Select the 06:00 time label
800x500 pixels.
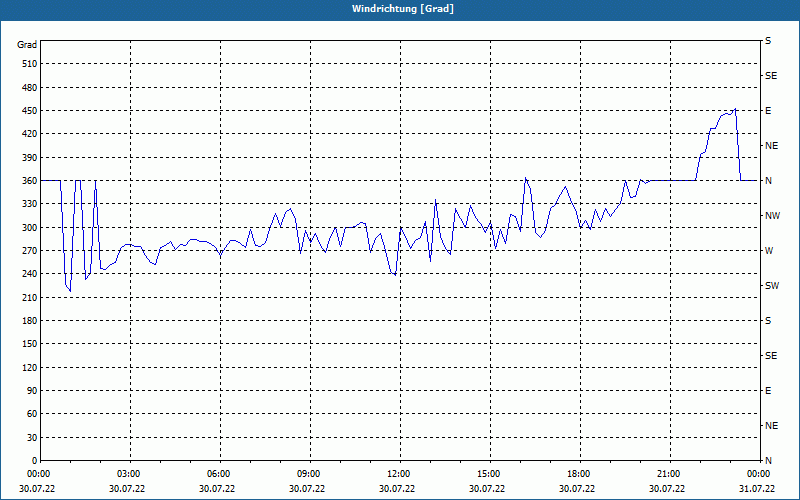point(217,474)
